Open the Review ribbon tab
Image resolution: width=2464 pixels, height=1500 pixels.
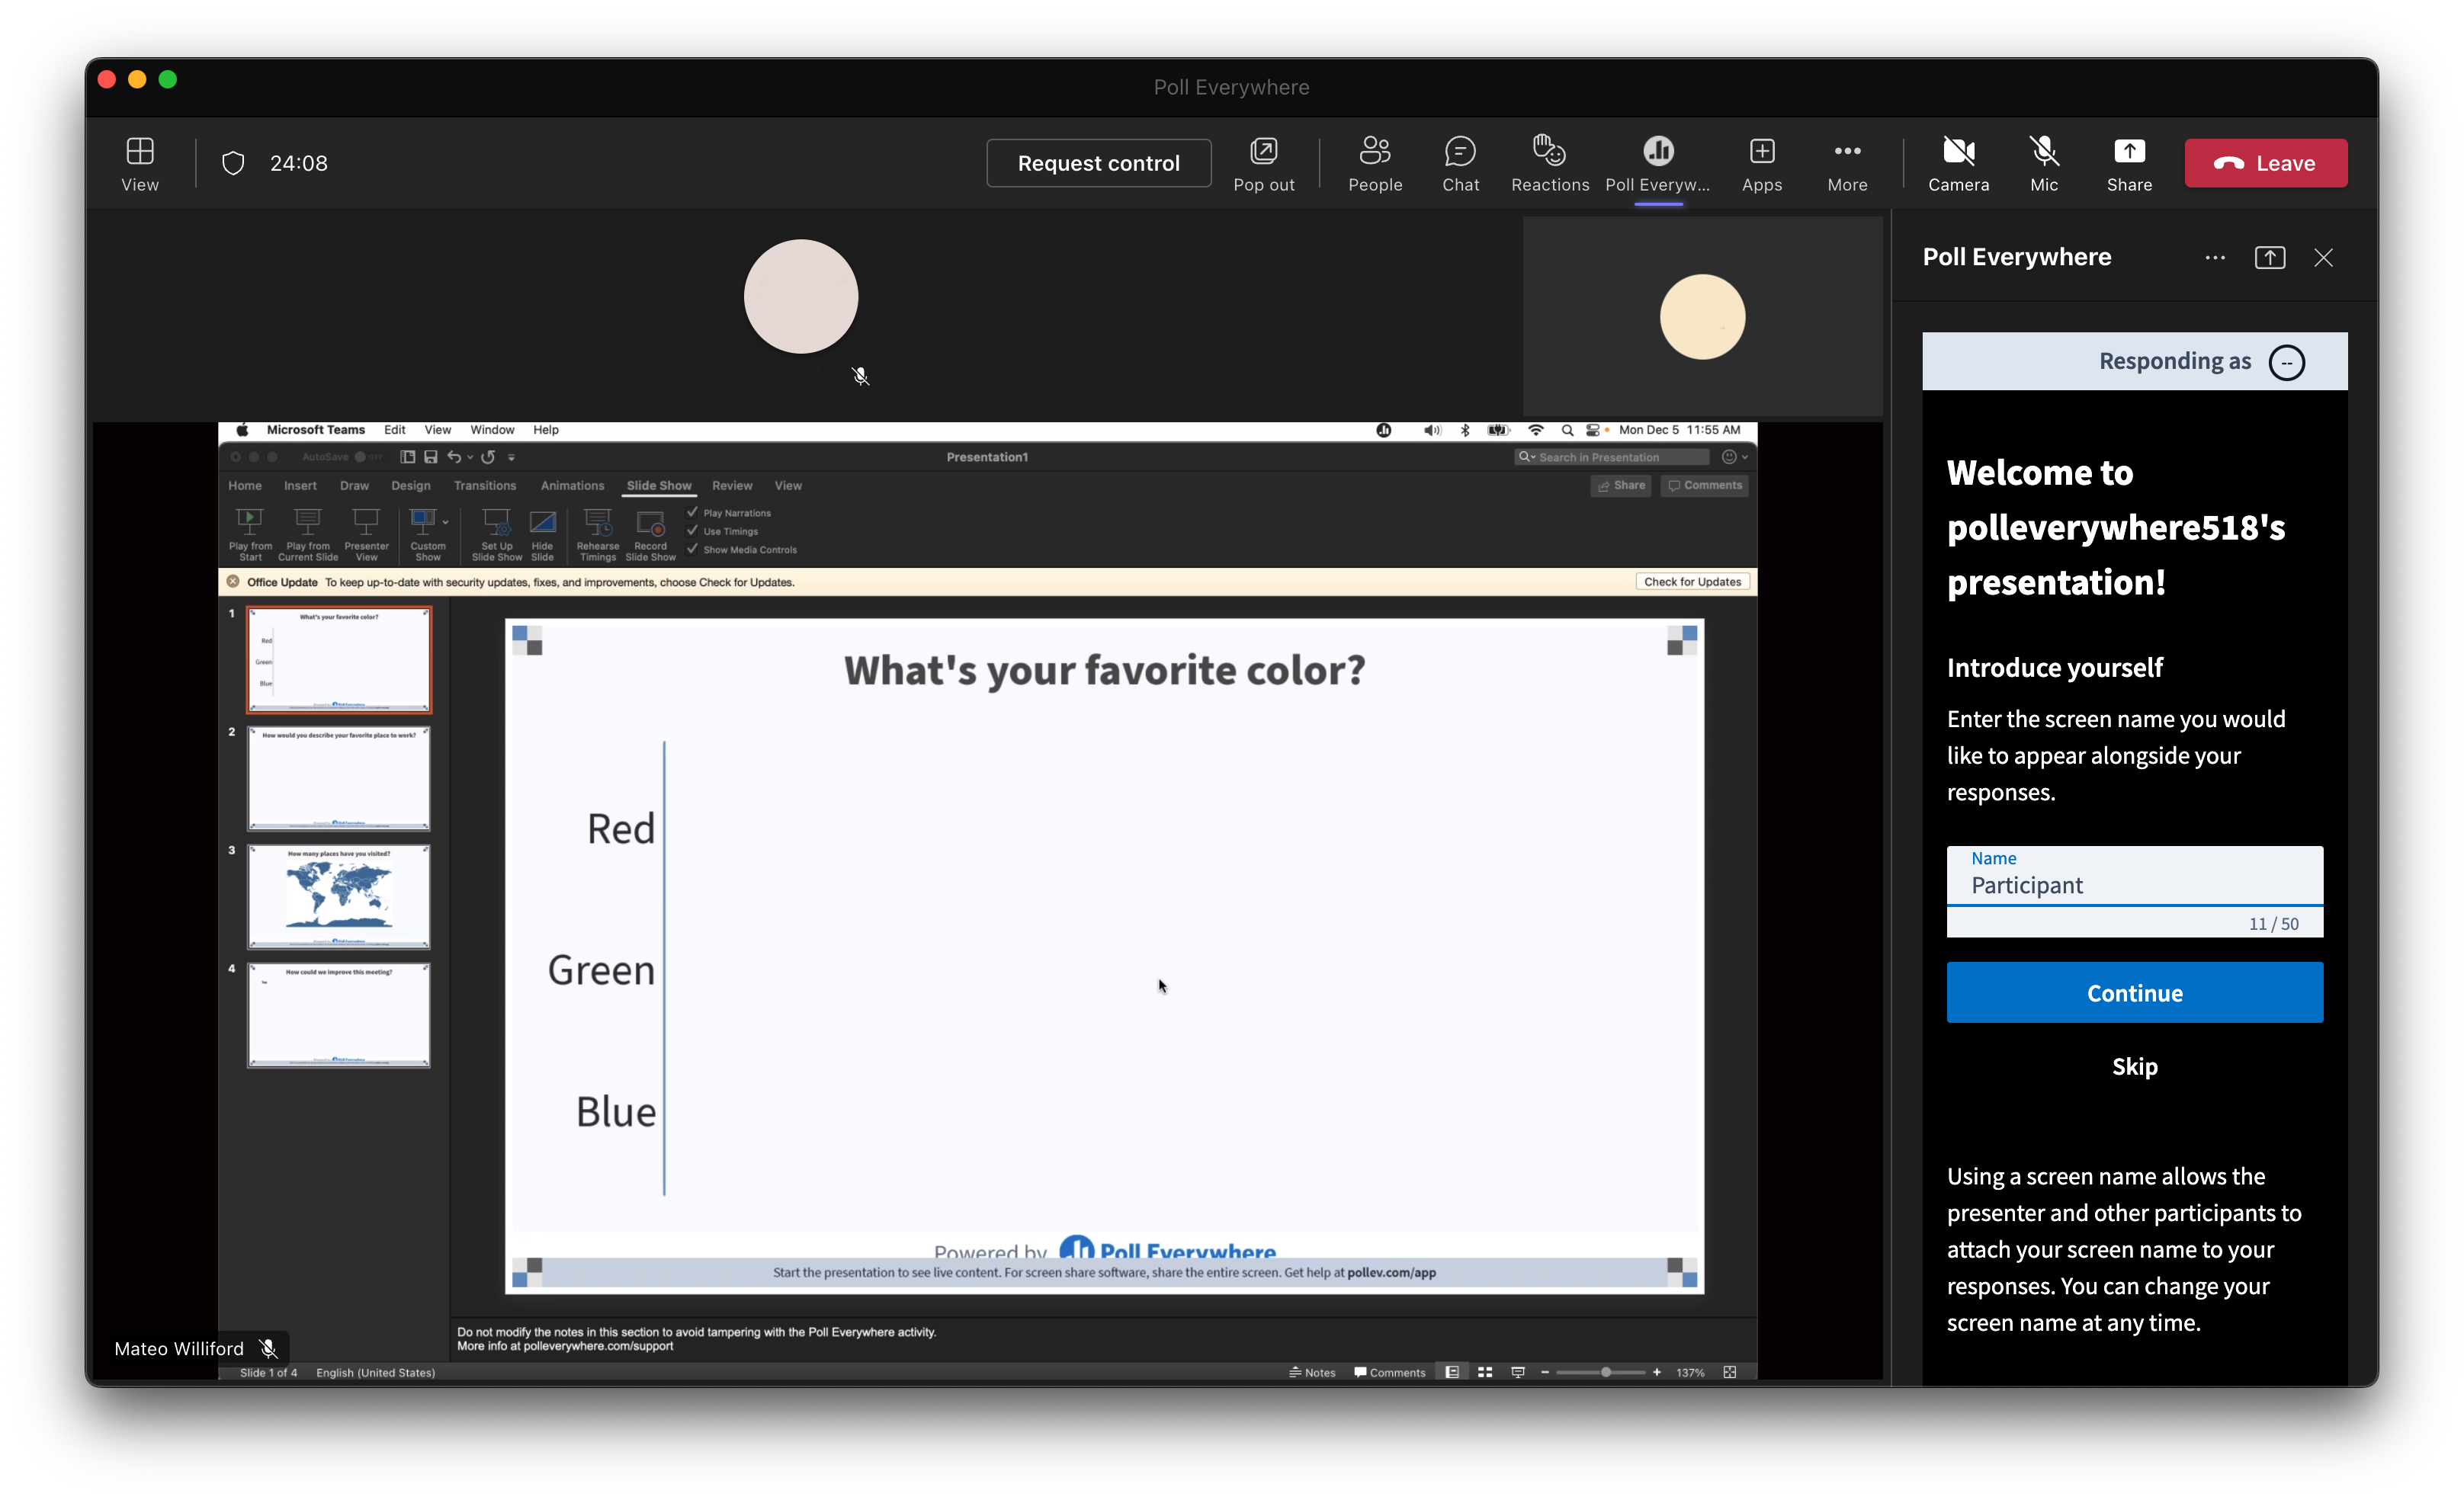(x=732, y=485)
